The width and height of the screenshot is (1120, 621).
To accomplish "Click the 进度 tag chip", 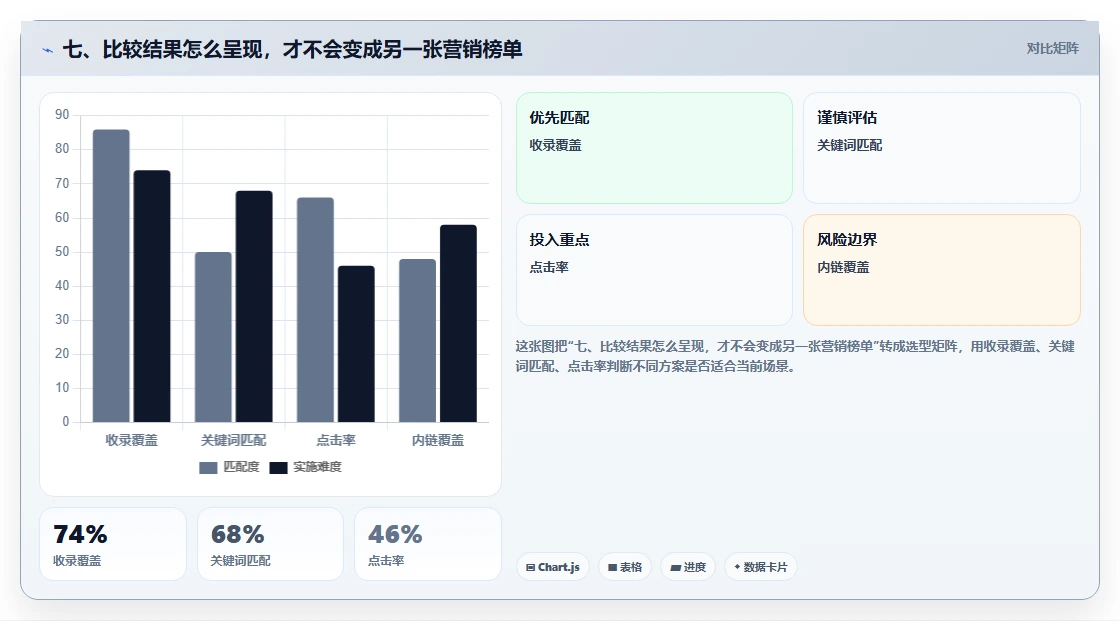I will pyautogui.click(x=688, y=567).
